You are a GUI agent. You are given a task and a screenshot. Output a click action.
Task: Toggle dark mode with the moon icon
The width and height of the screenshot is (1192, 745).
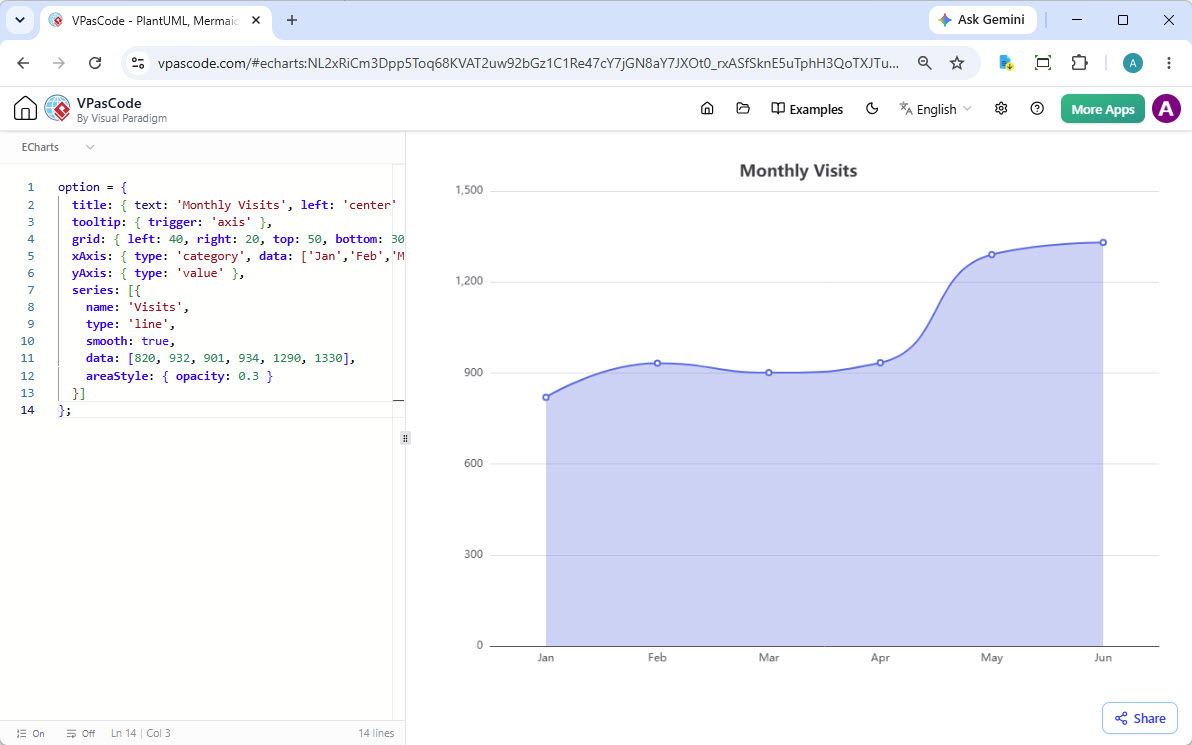(x=872, y=109)
